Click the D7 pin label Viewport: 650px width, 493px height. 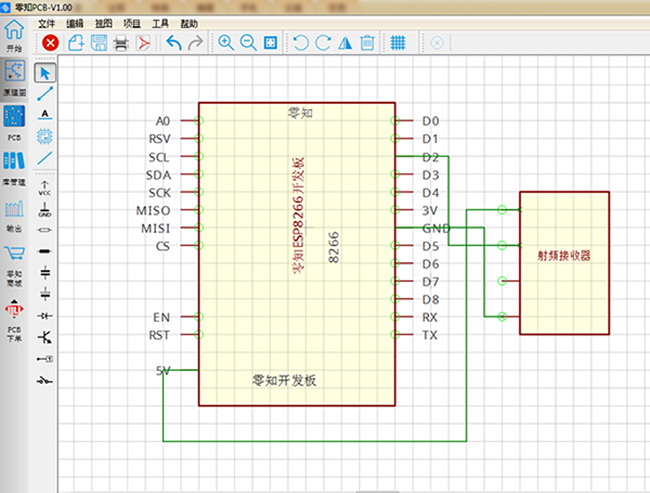point(431,282)
